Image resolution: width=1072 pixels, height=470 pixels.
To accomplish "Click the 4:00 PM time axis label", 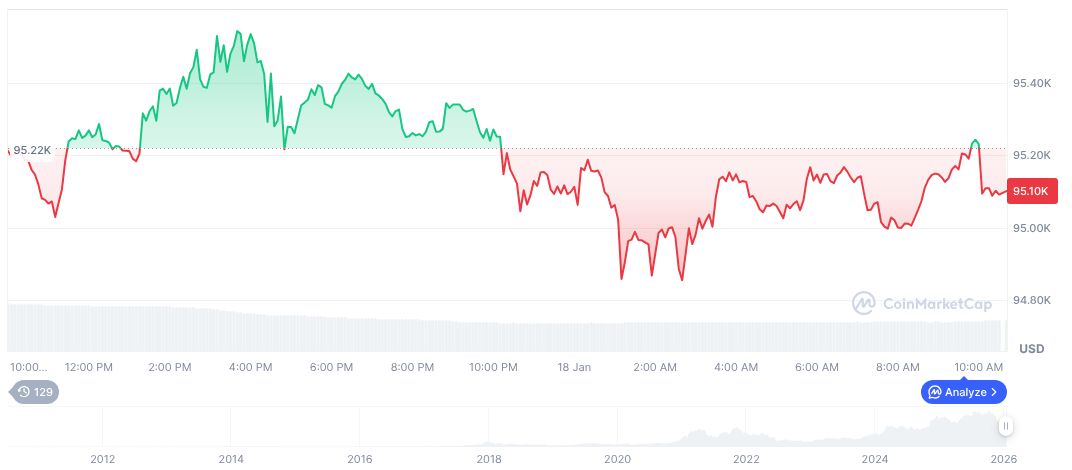I will (x=250, y=367).
